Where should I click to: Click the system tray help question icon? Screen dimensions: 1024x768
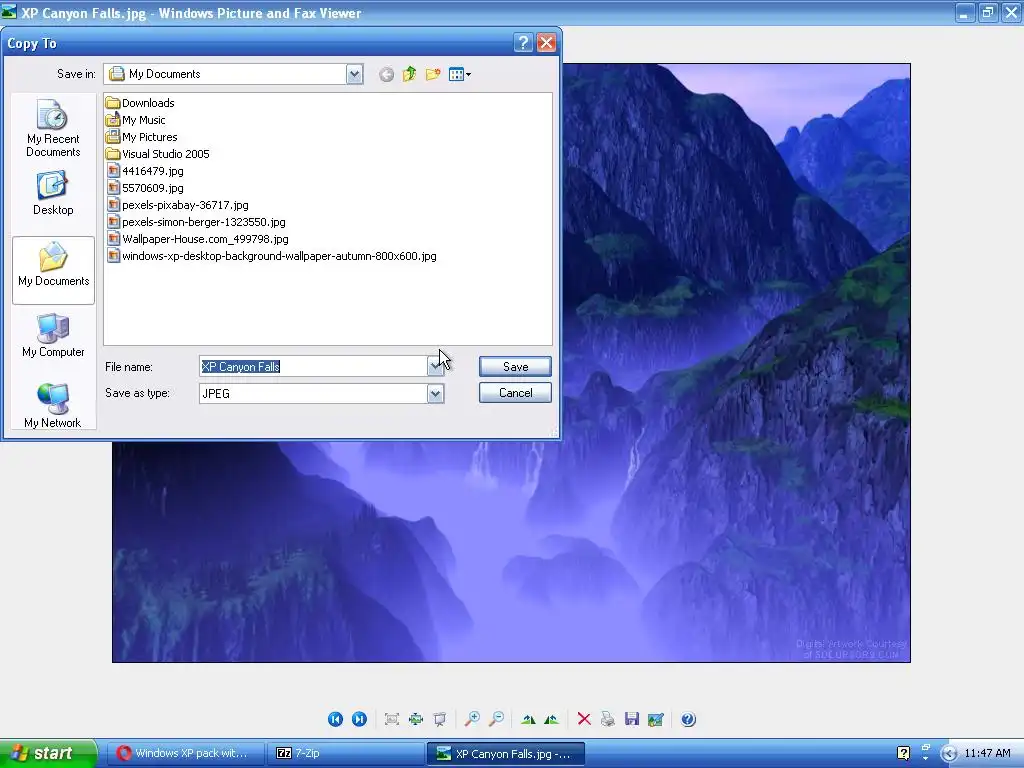[x=903, y=753]
